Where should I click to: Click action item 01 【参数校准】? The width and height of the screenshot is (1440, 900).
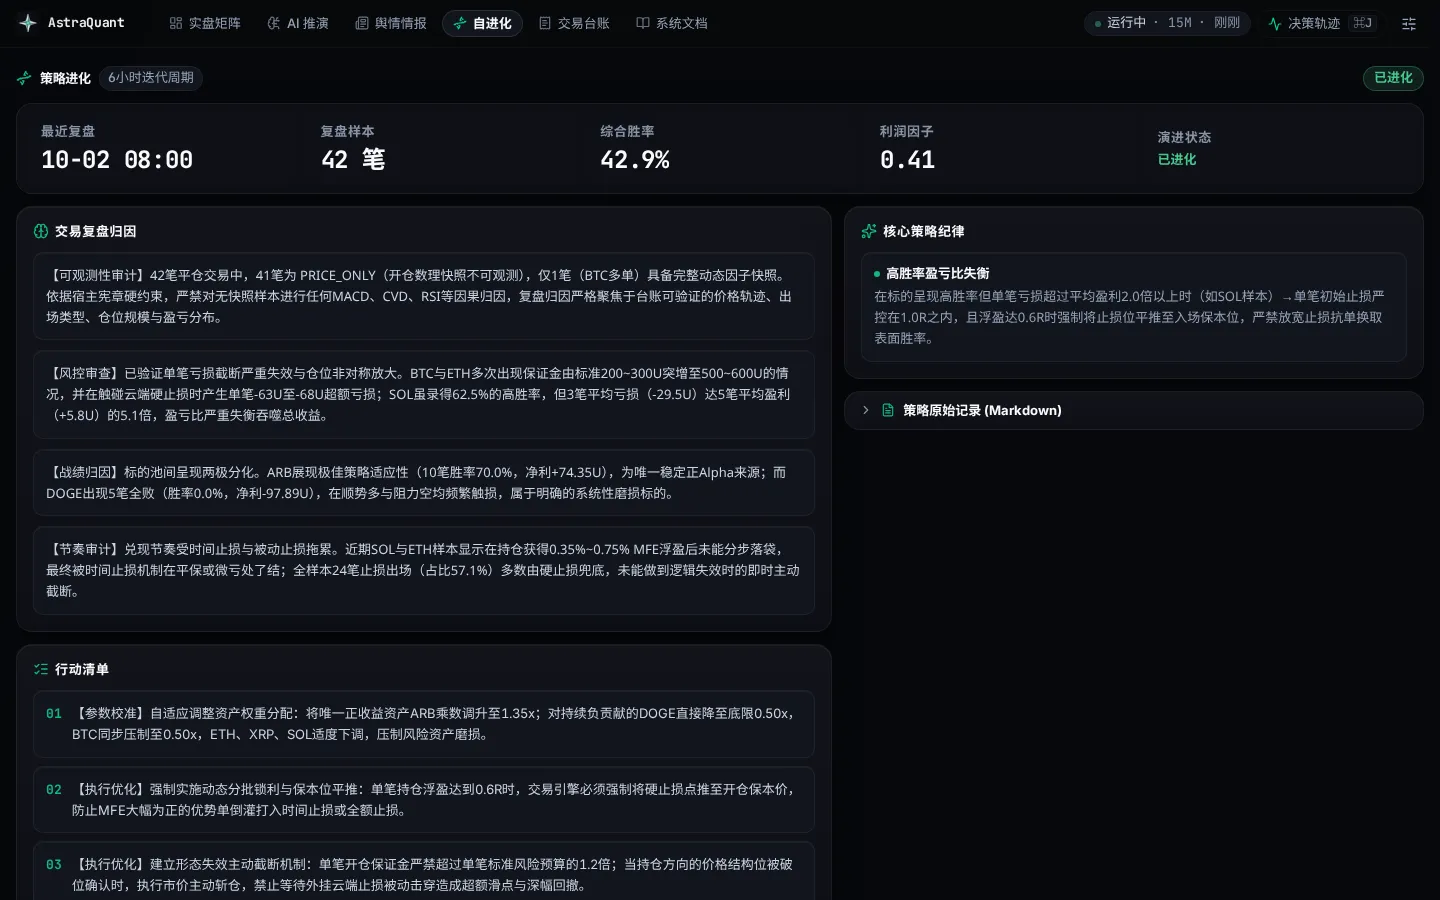pyautogui.click(x=424, y=724)
